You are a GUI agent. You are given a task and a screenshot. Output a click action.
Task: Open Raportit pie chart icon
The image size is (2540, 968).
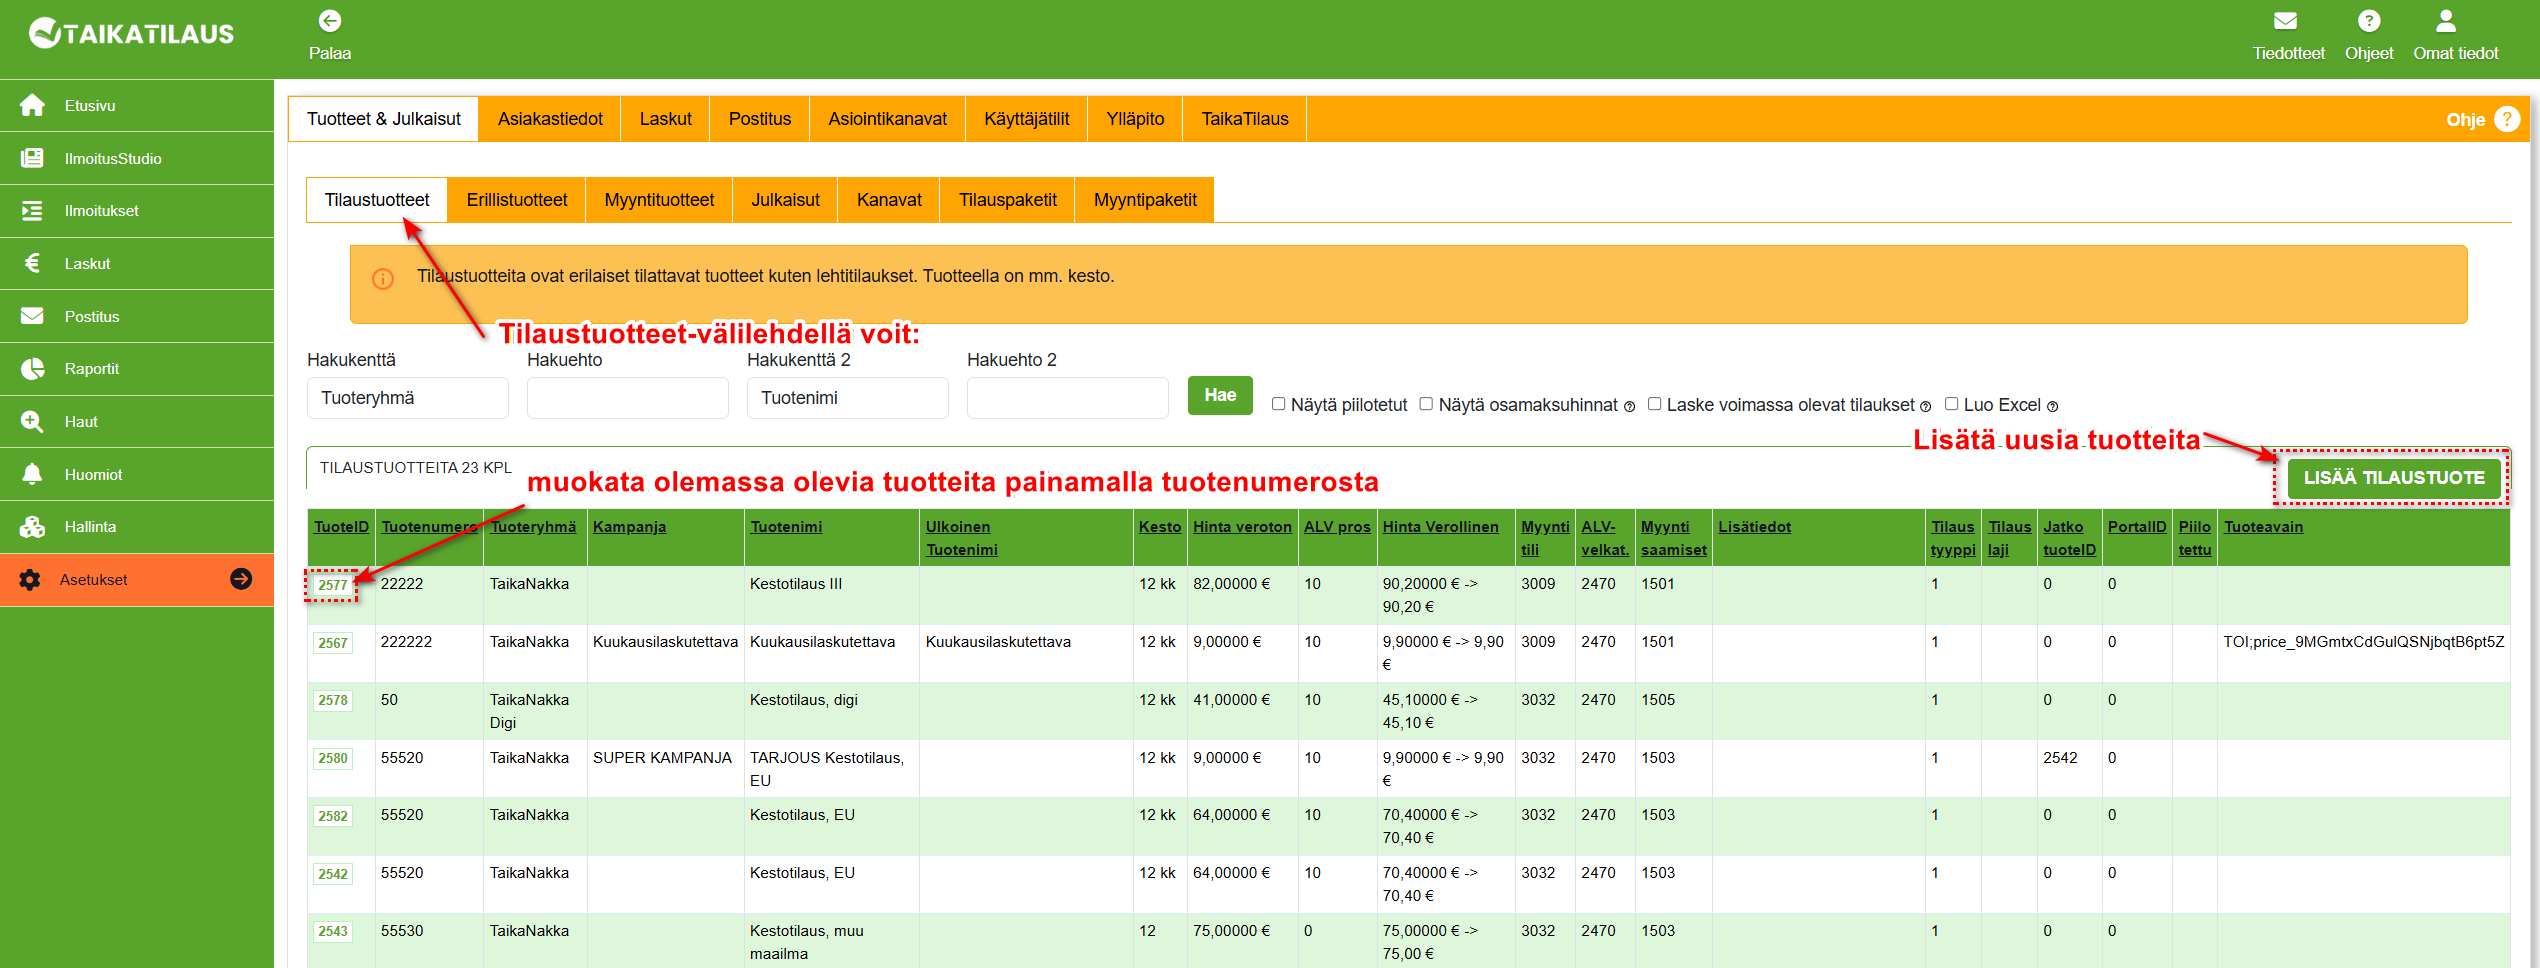click(x=33, y=369)
